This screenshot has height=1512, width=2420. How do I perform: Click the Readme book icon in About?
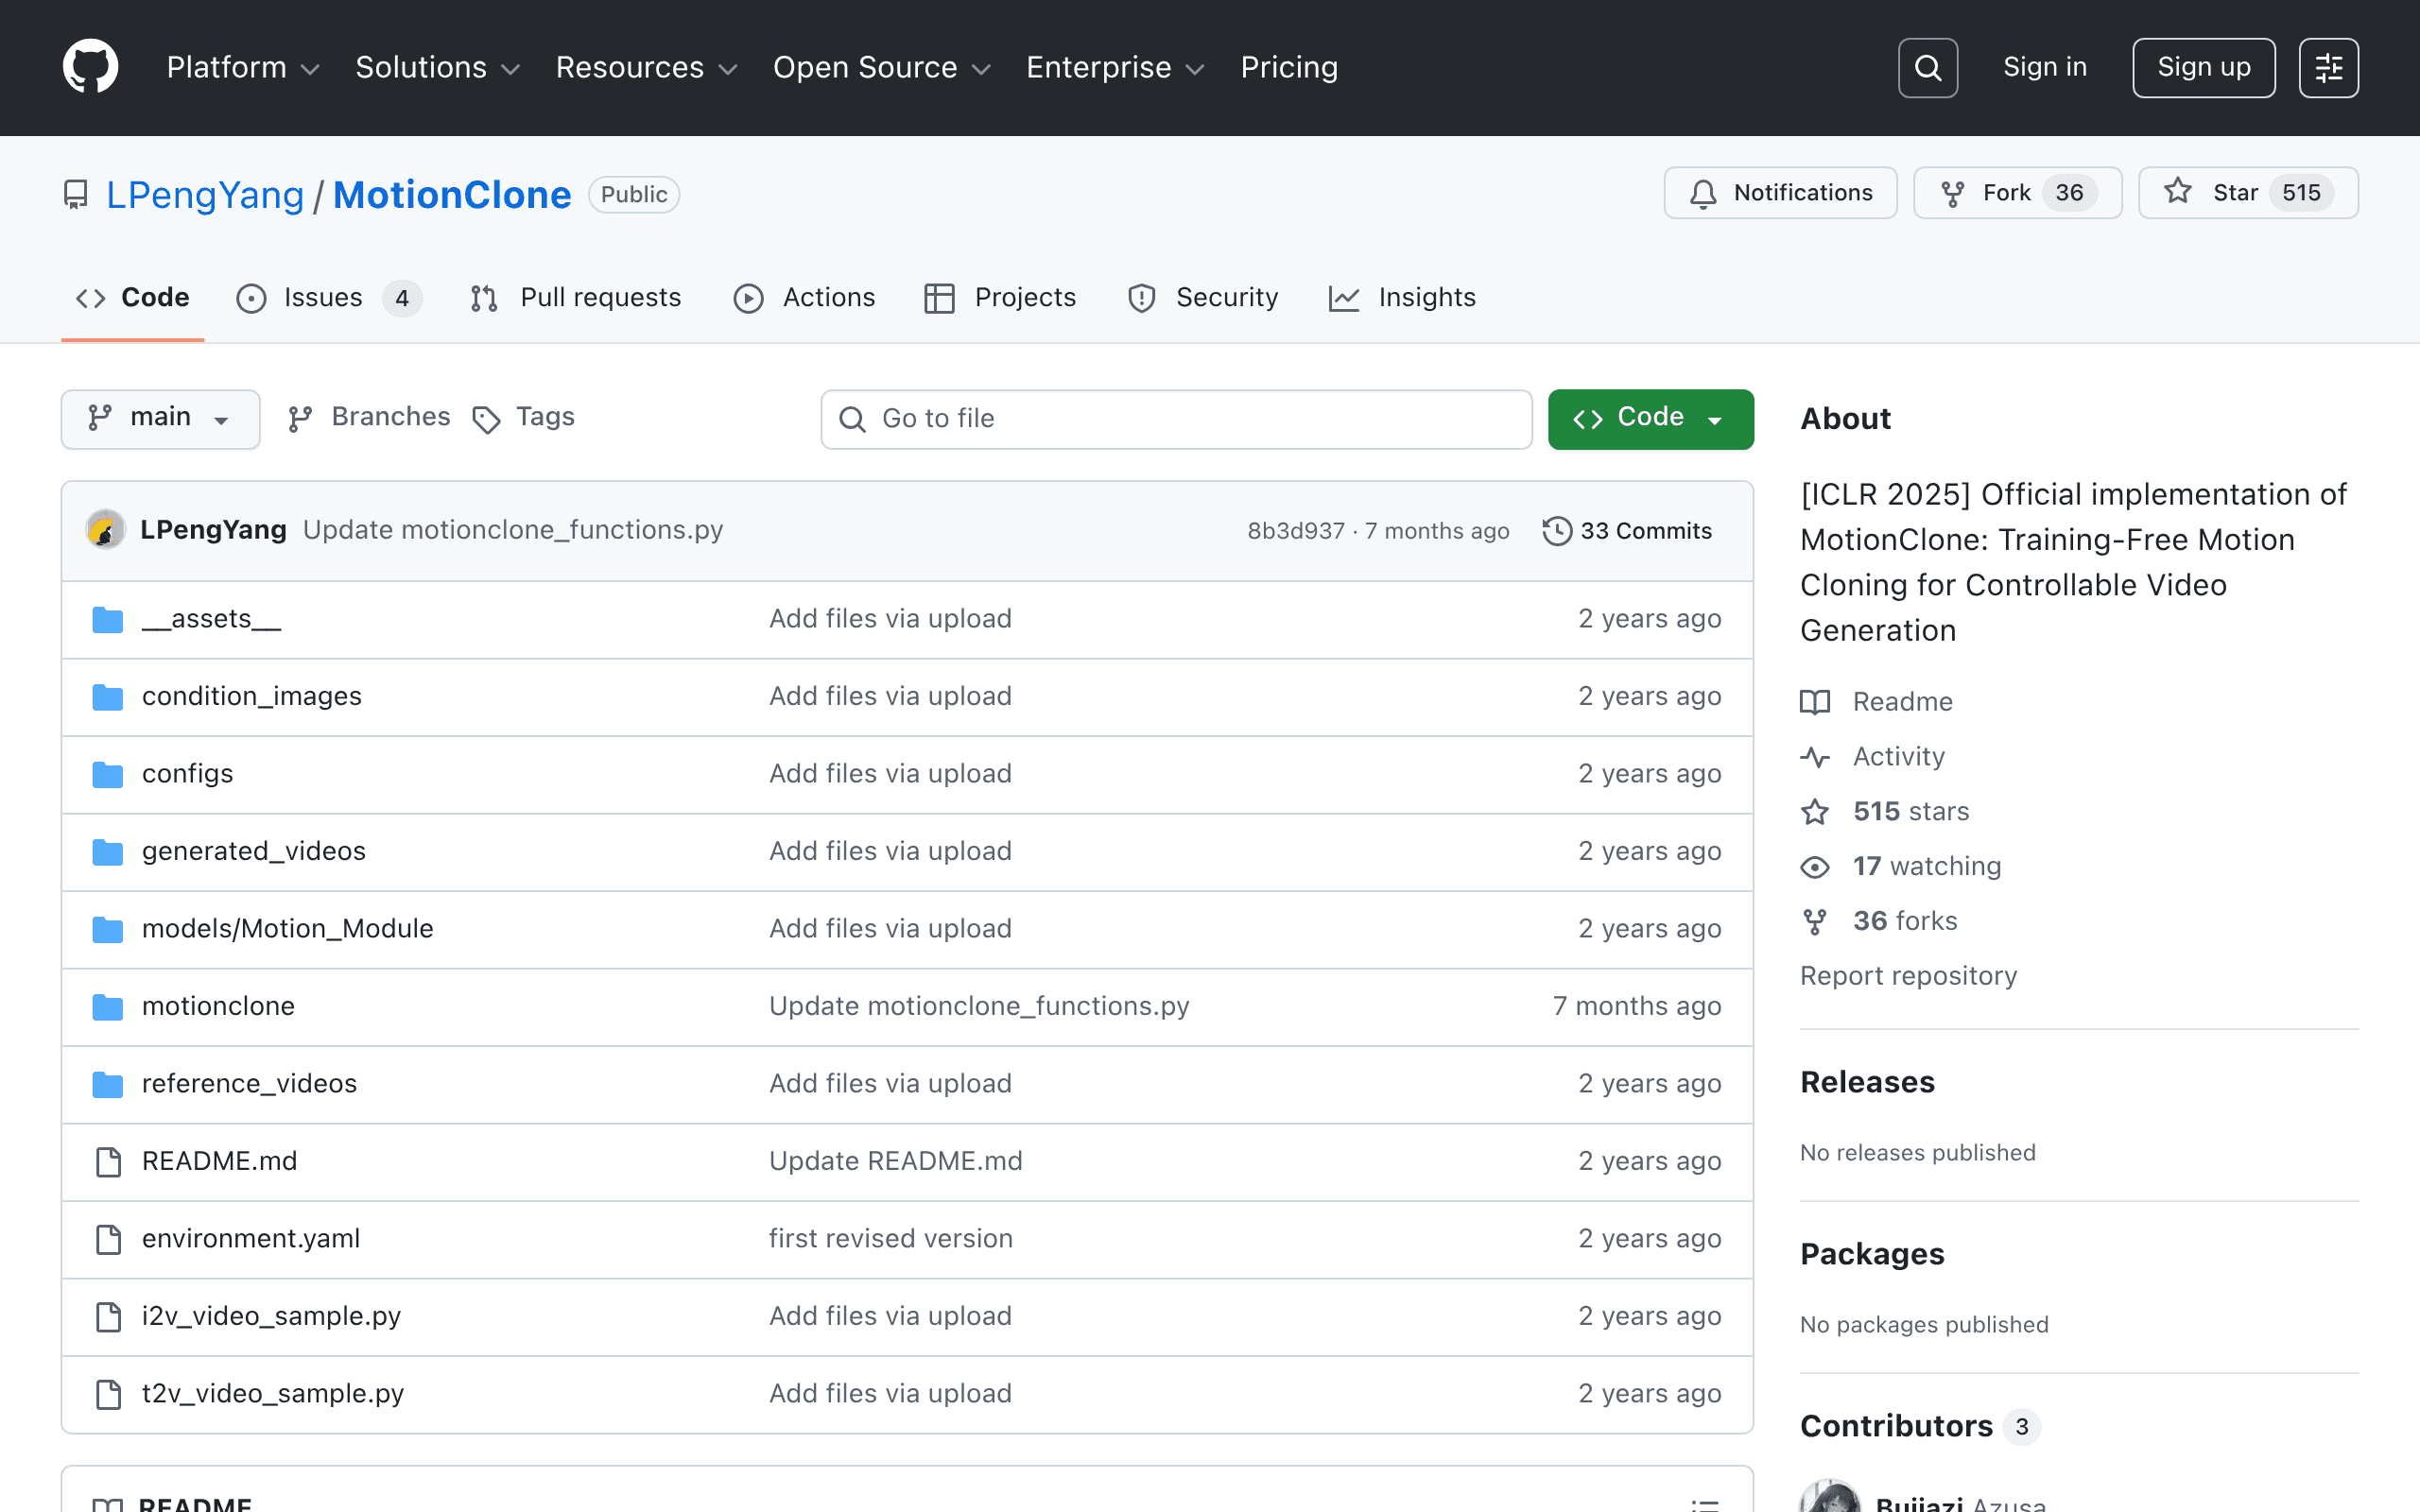1815,702
